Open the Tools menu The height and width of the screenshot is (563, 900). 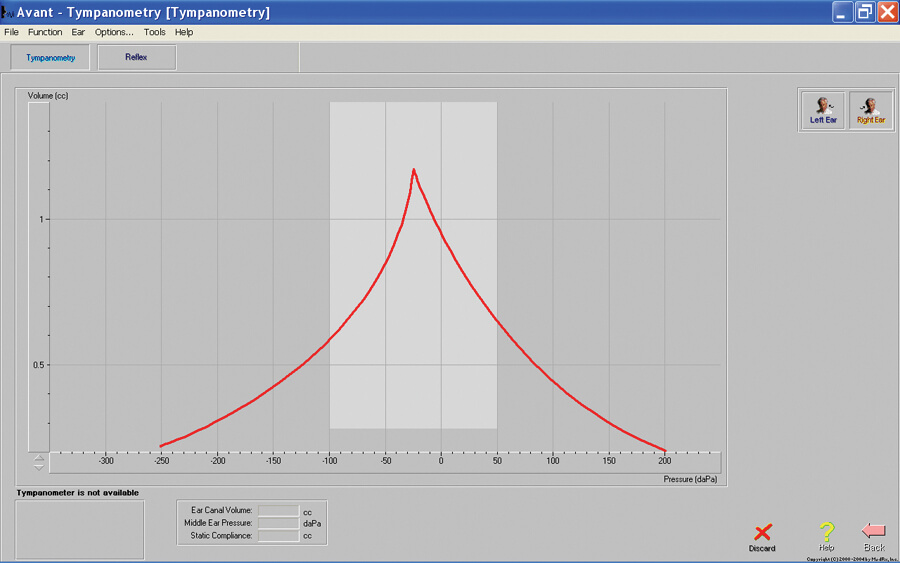pyautogui.click(x=154, y=32)
